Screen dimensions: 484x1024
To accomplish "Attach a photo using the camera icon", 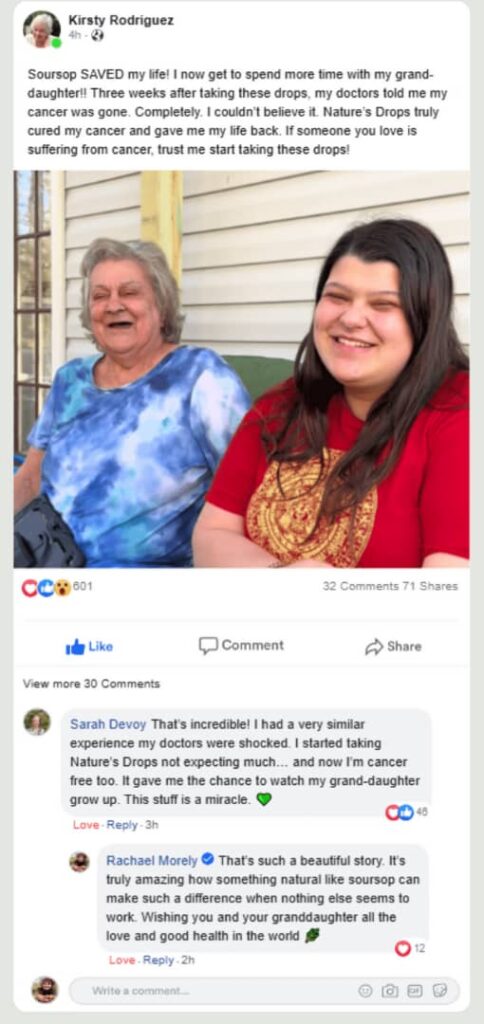I will [389, 991].
